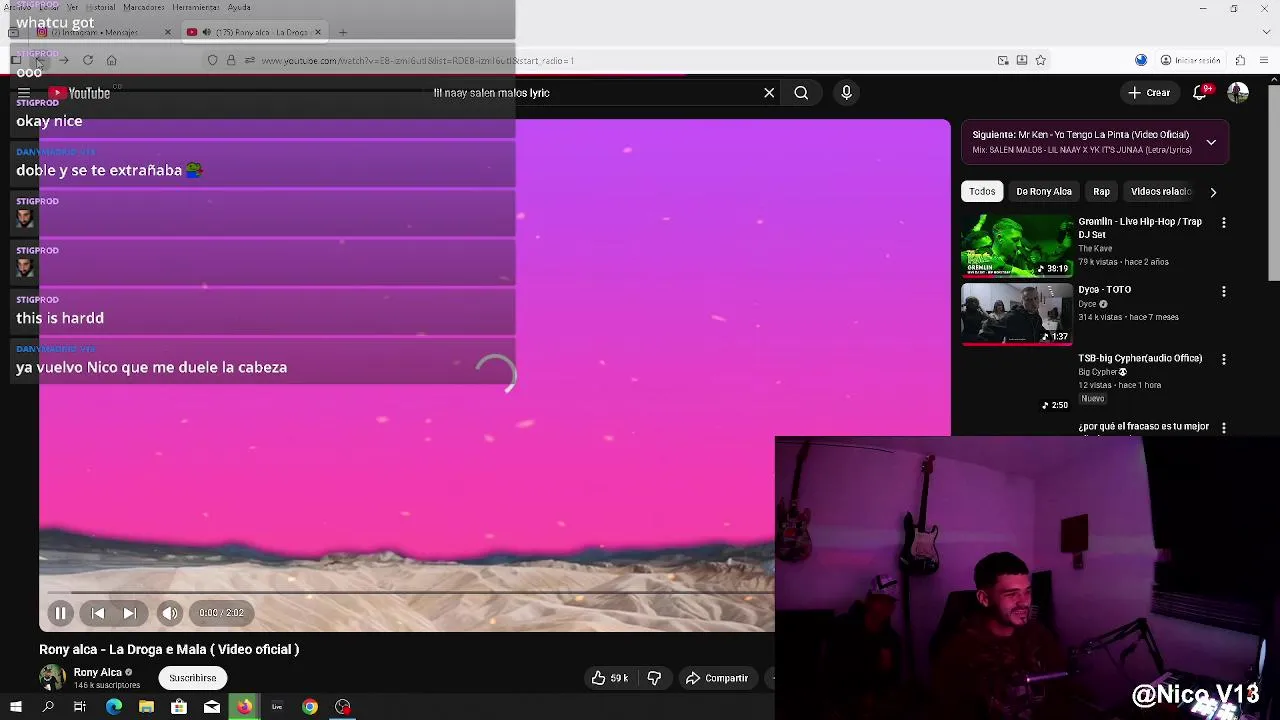Screen dimensions: 1280x720
Task: Open the Dyce - TOTO video thumbnail
Action: click(x=1016, y=314)
